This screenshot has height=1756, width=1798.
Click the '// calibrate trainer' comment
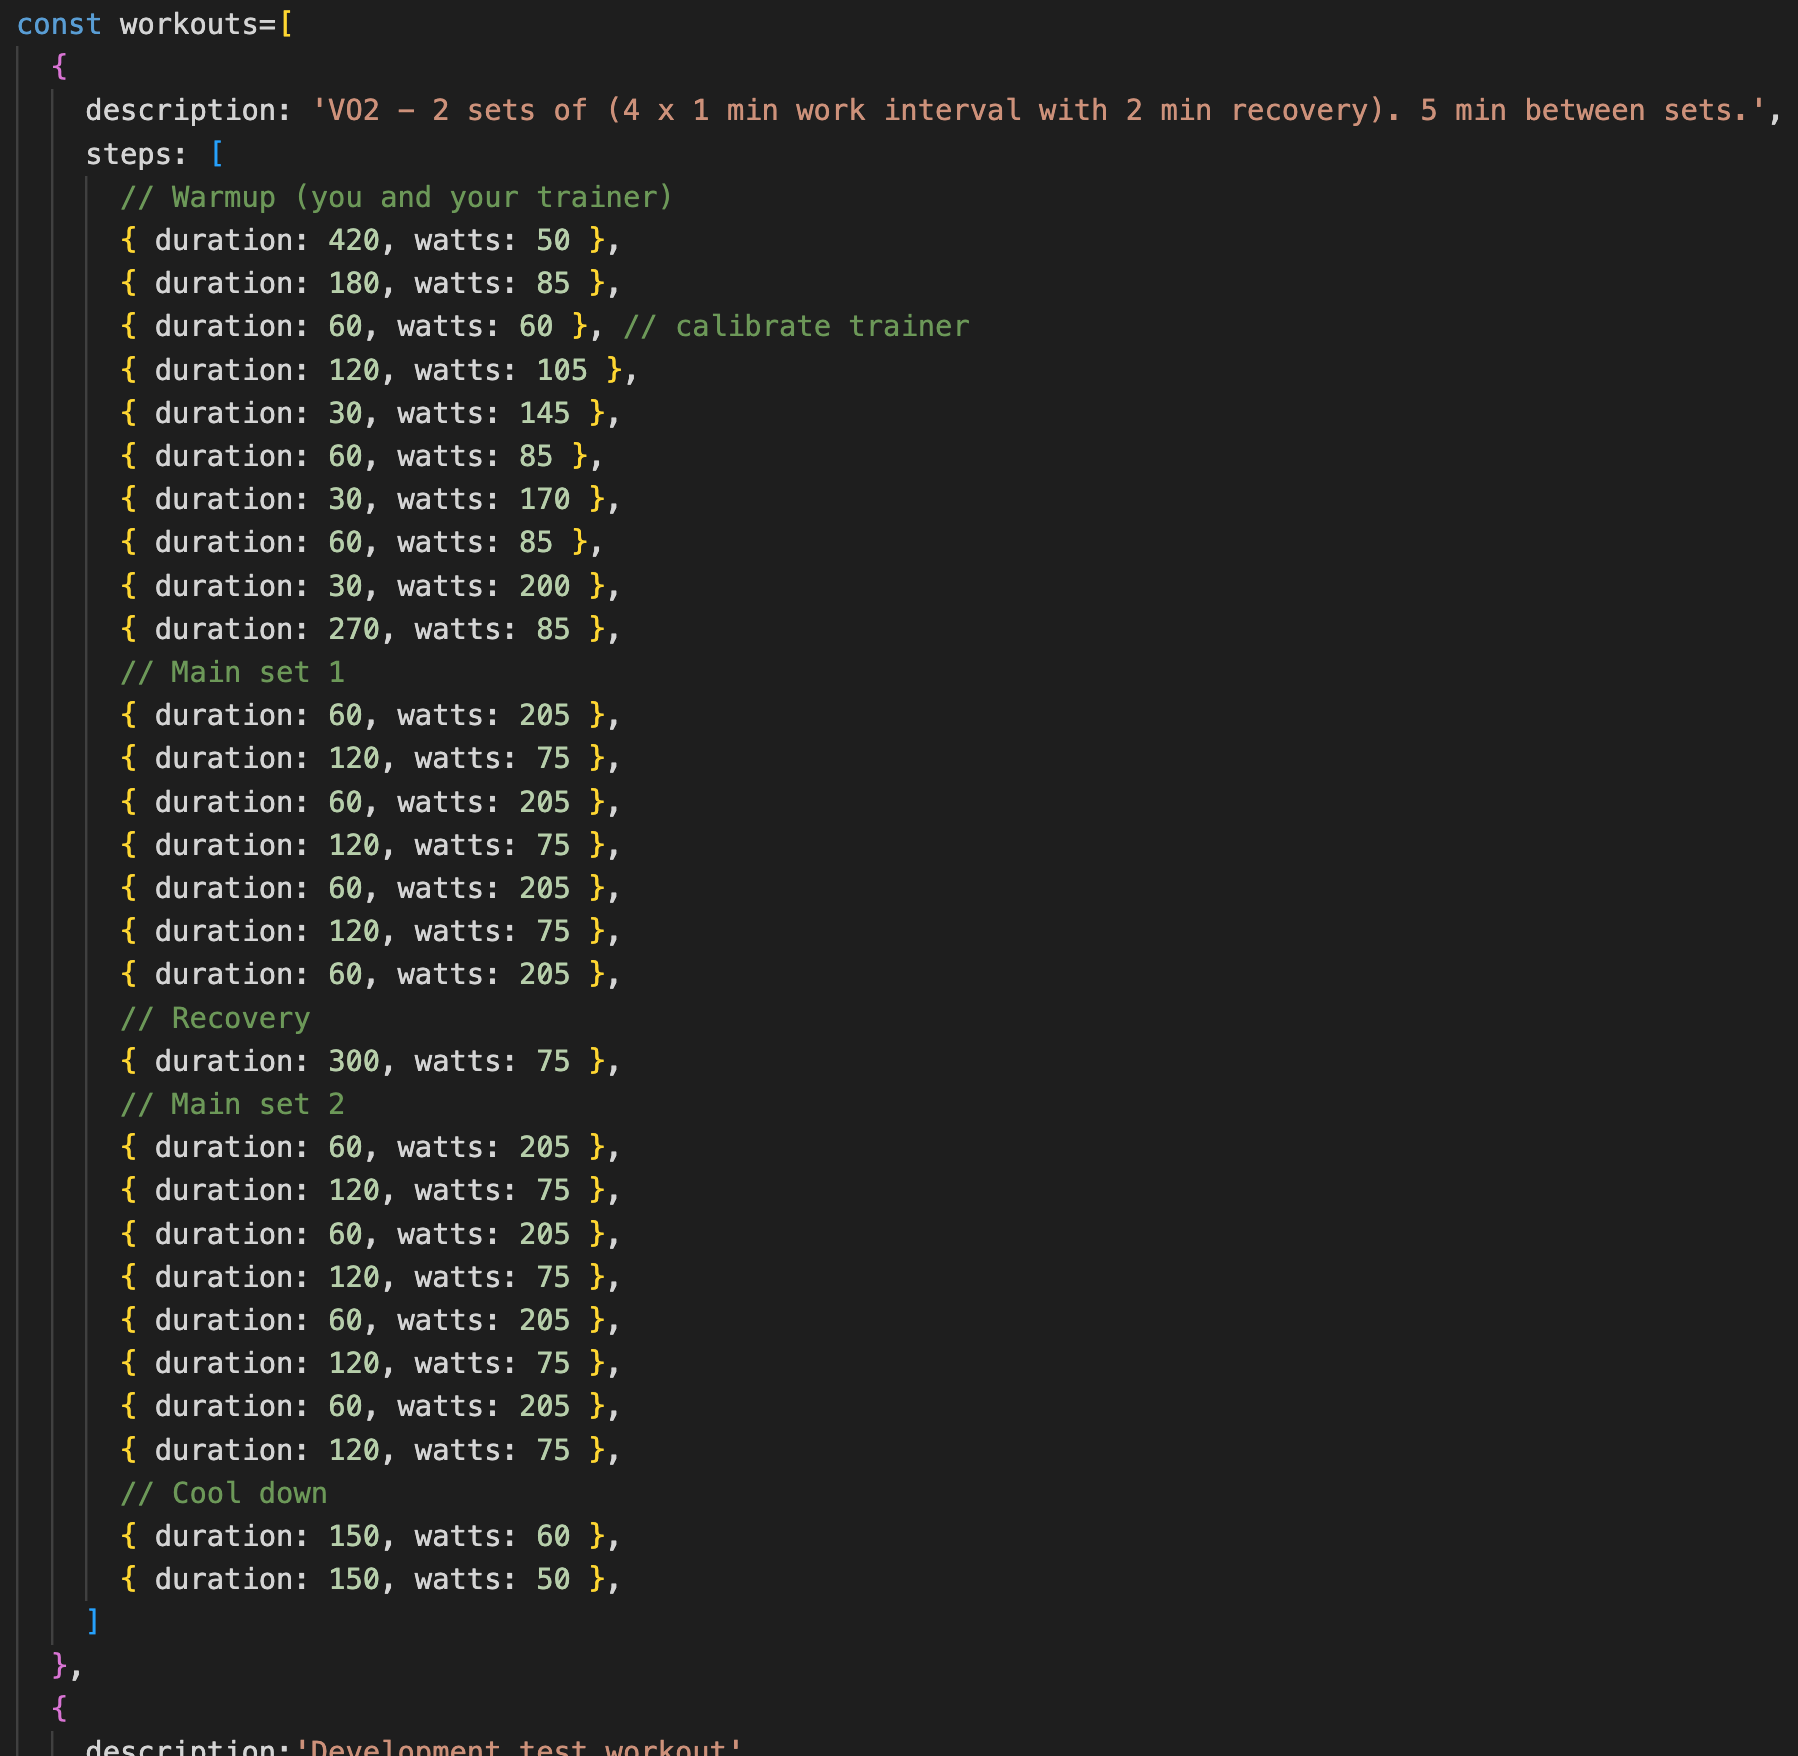796,326
